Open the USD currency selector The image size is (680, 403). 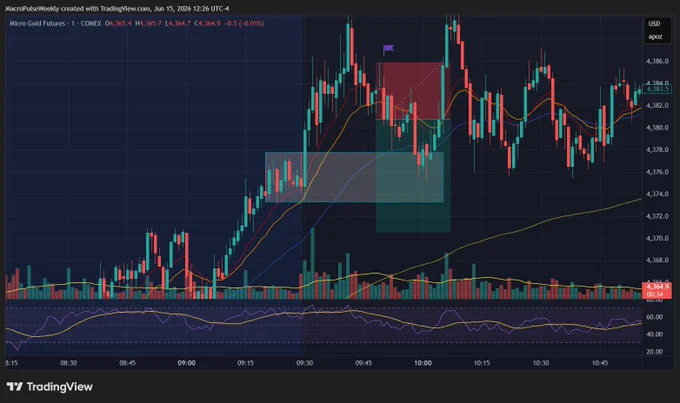[654, 23]
